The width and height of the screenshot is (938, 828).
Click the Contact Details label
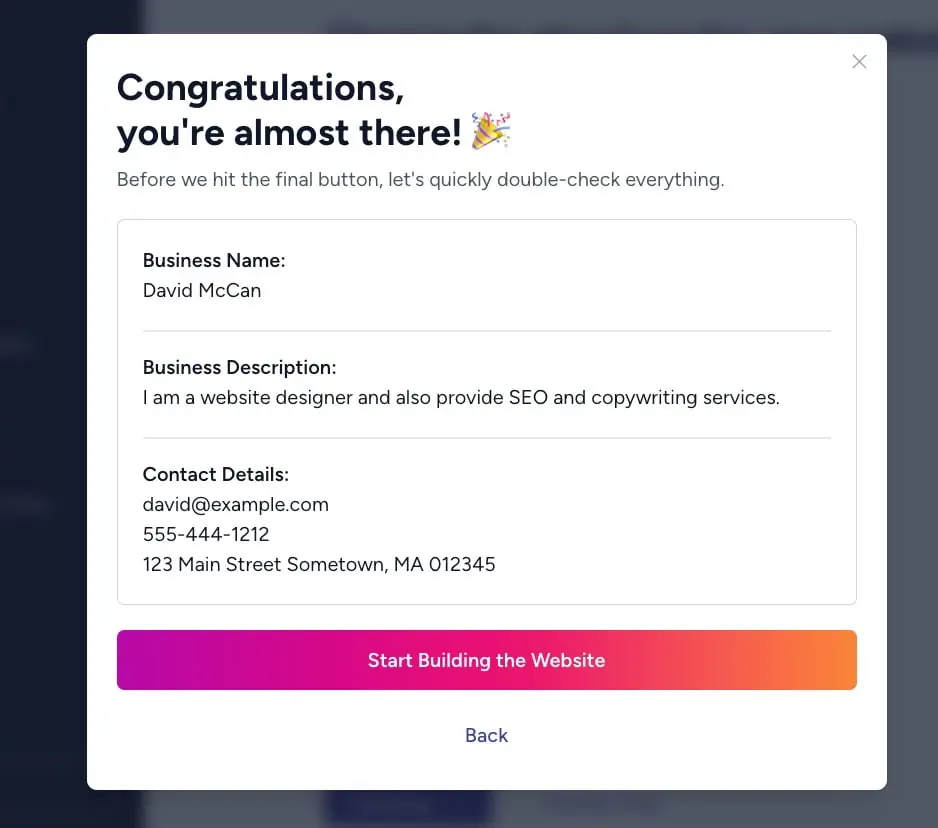pos(215,474)
